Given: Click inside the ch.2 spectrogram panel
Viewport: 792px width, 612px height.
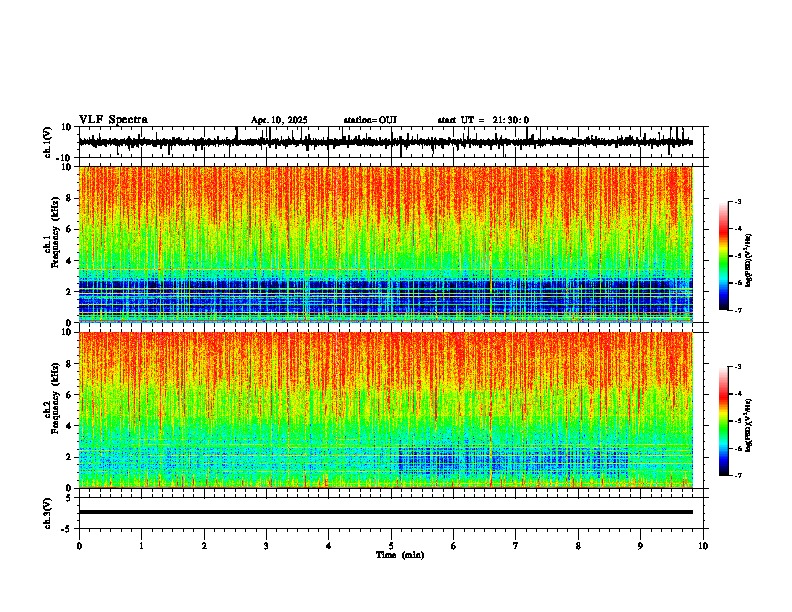Looking at the screenshot, I should click(386, 410).
